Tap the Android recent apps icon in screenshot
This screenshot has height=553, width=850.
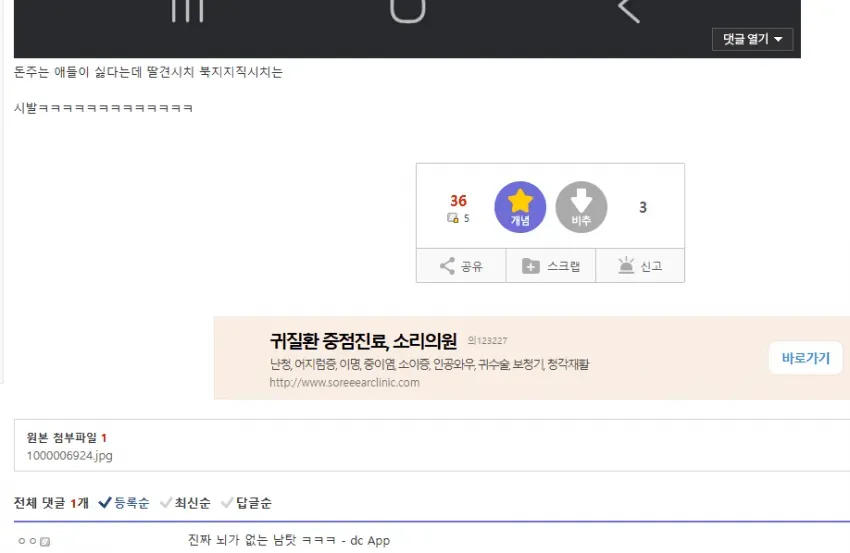187,11
